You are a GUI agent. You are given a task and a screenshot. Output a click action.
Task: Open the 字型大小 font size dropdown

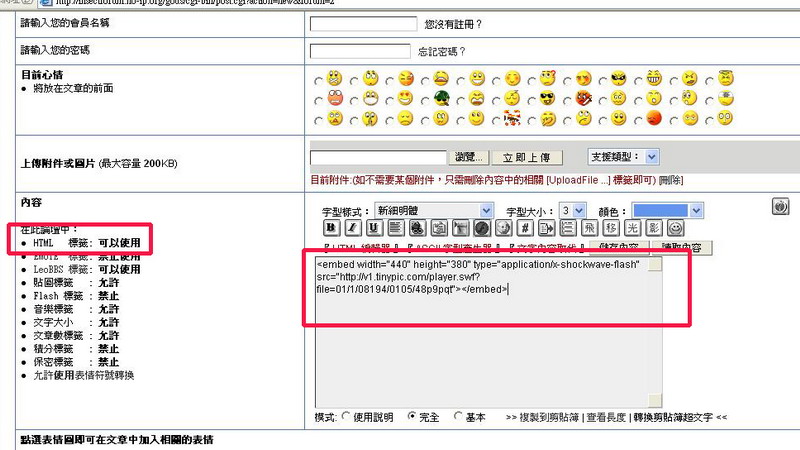pos(572,210)
